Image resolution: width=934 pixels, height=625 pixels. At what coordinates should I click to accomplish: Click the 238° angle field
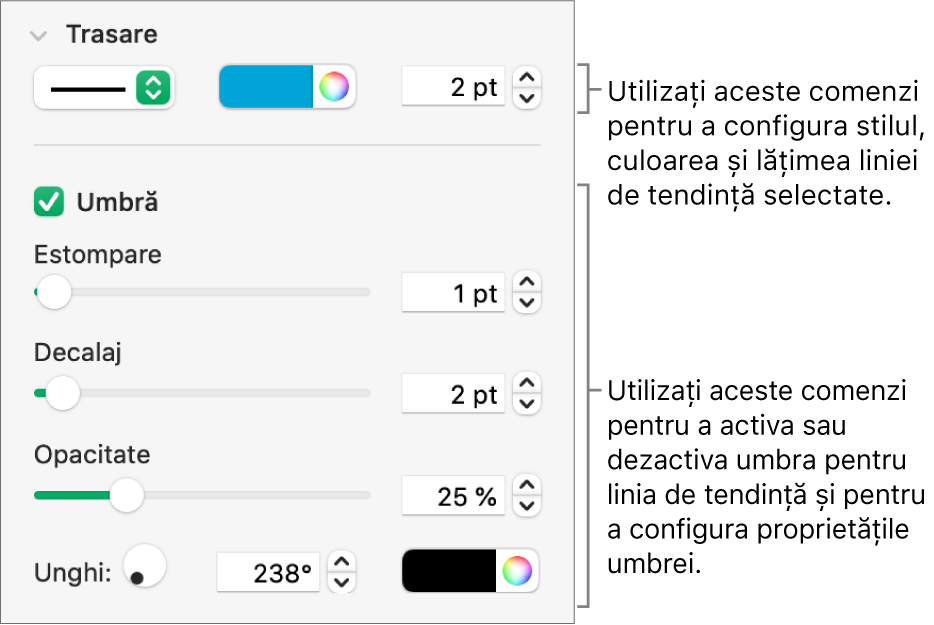[270, 573]
